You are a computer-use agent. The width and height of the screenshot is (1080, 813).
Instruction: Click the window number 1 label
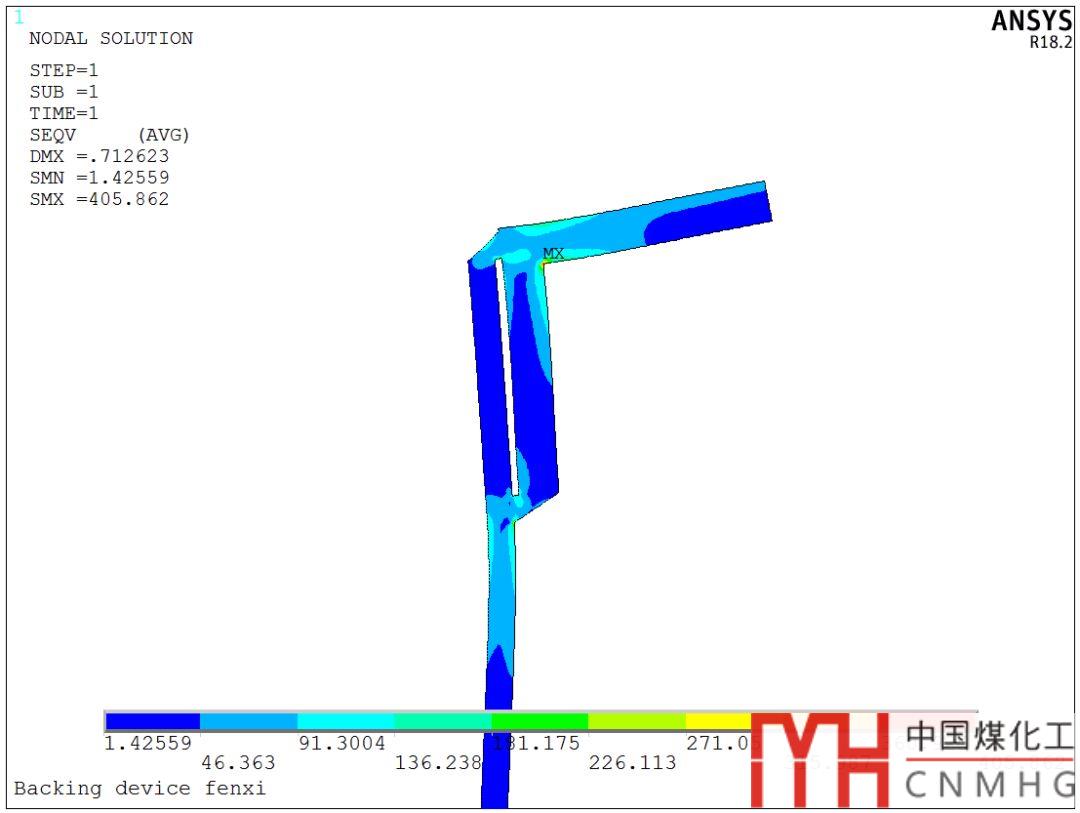(x=19, y=17)
